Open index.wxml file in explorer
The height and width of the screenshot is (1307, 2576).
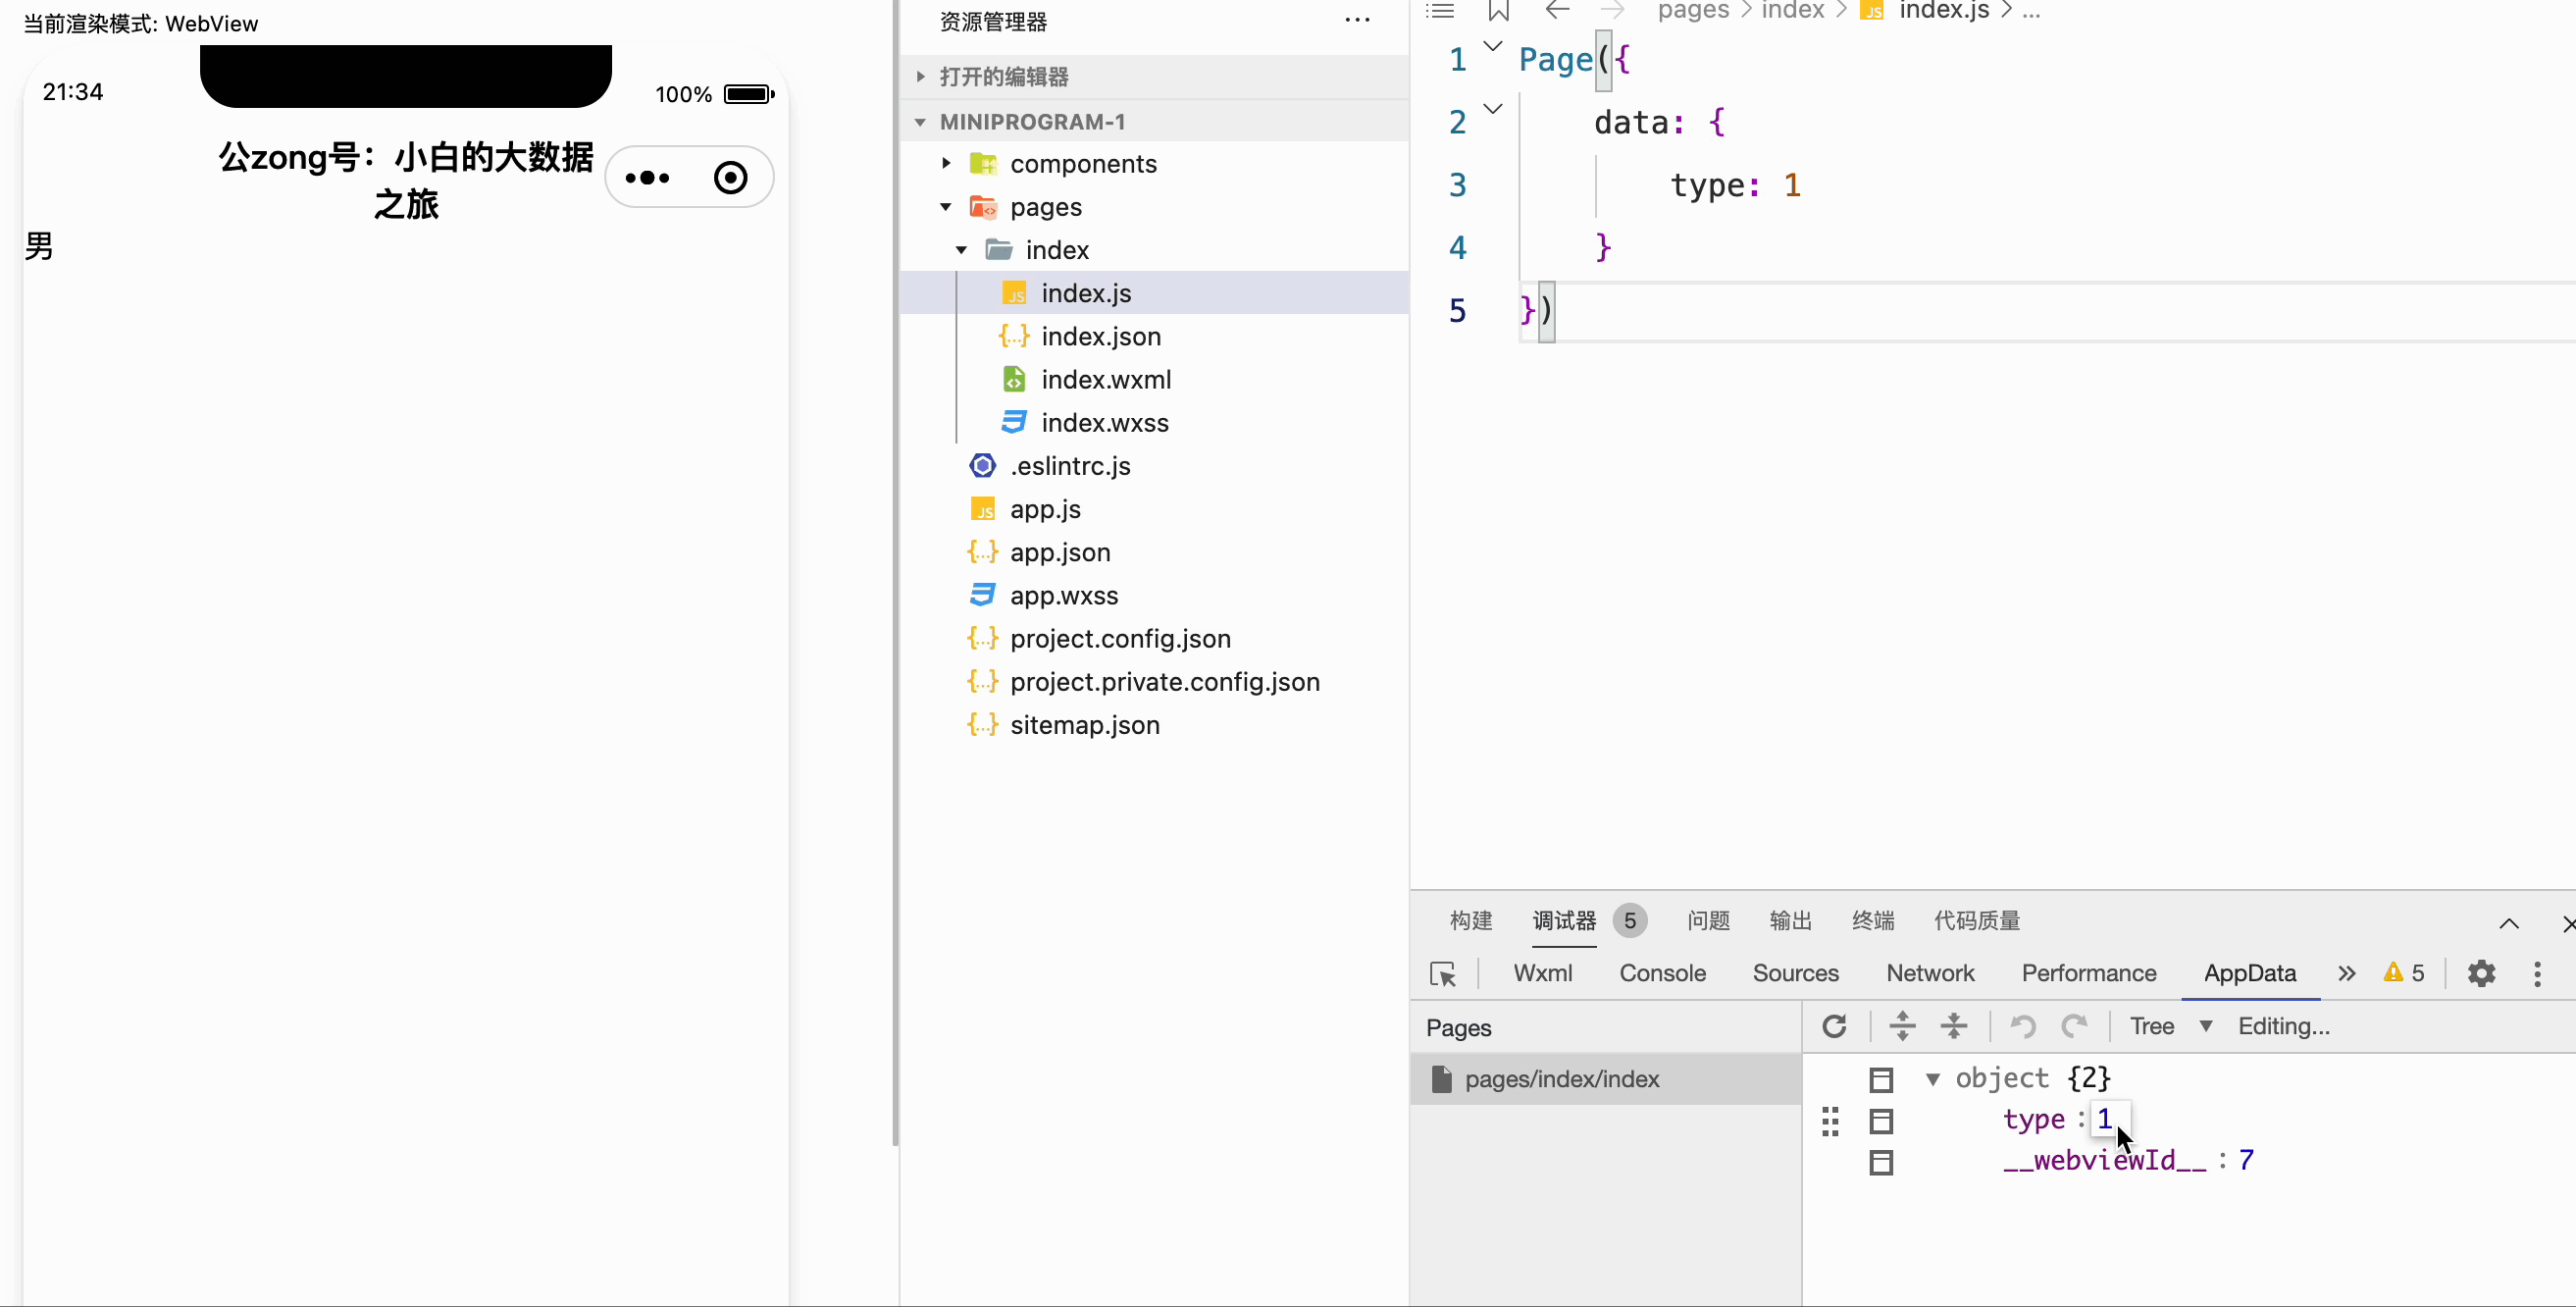tap(1105, 380)
